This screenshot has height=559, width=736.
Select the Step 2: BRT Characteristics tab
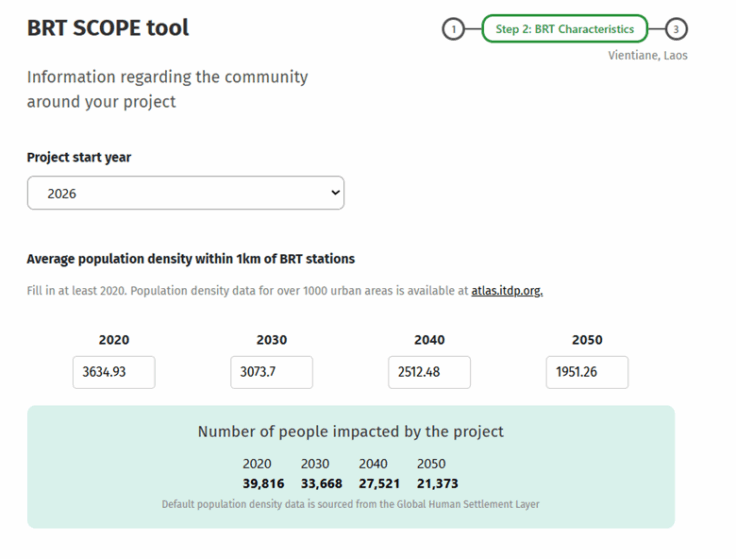[565, 30]
